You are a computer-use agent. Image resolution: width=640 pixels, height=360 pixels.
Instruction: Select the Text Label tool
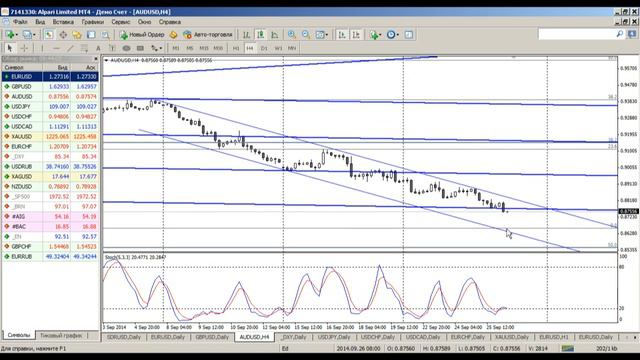[112, 48]
